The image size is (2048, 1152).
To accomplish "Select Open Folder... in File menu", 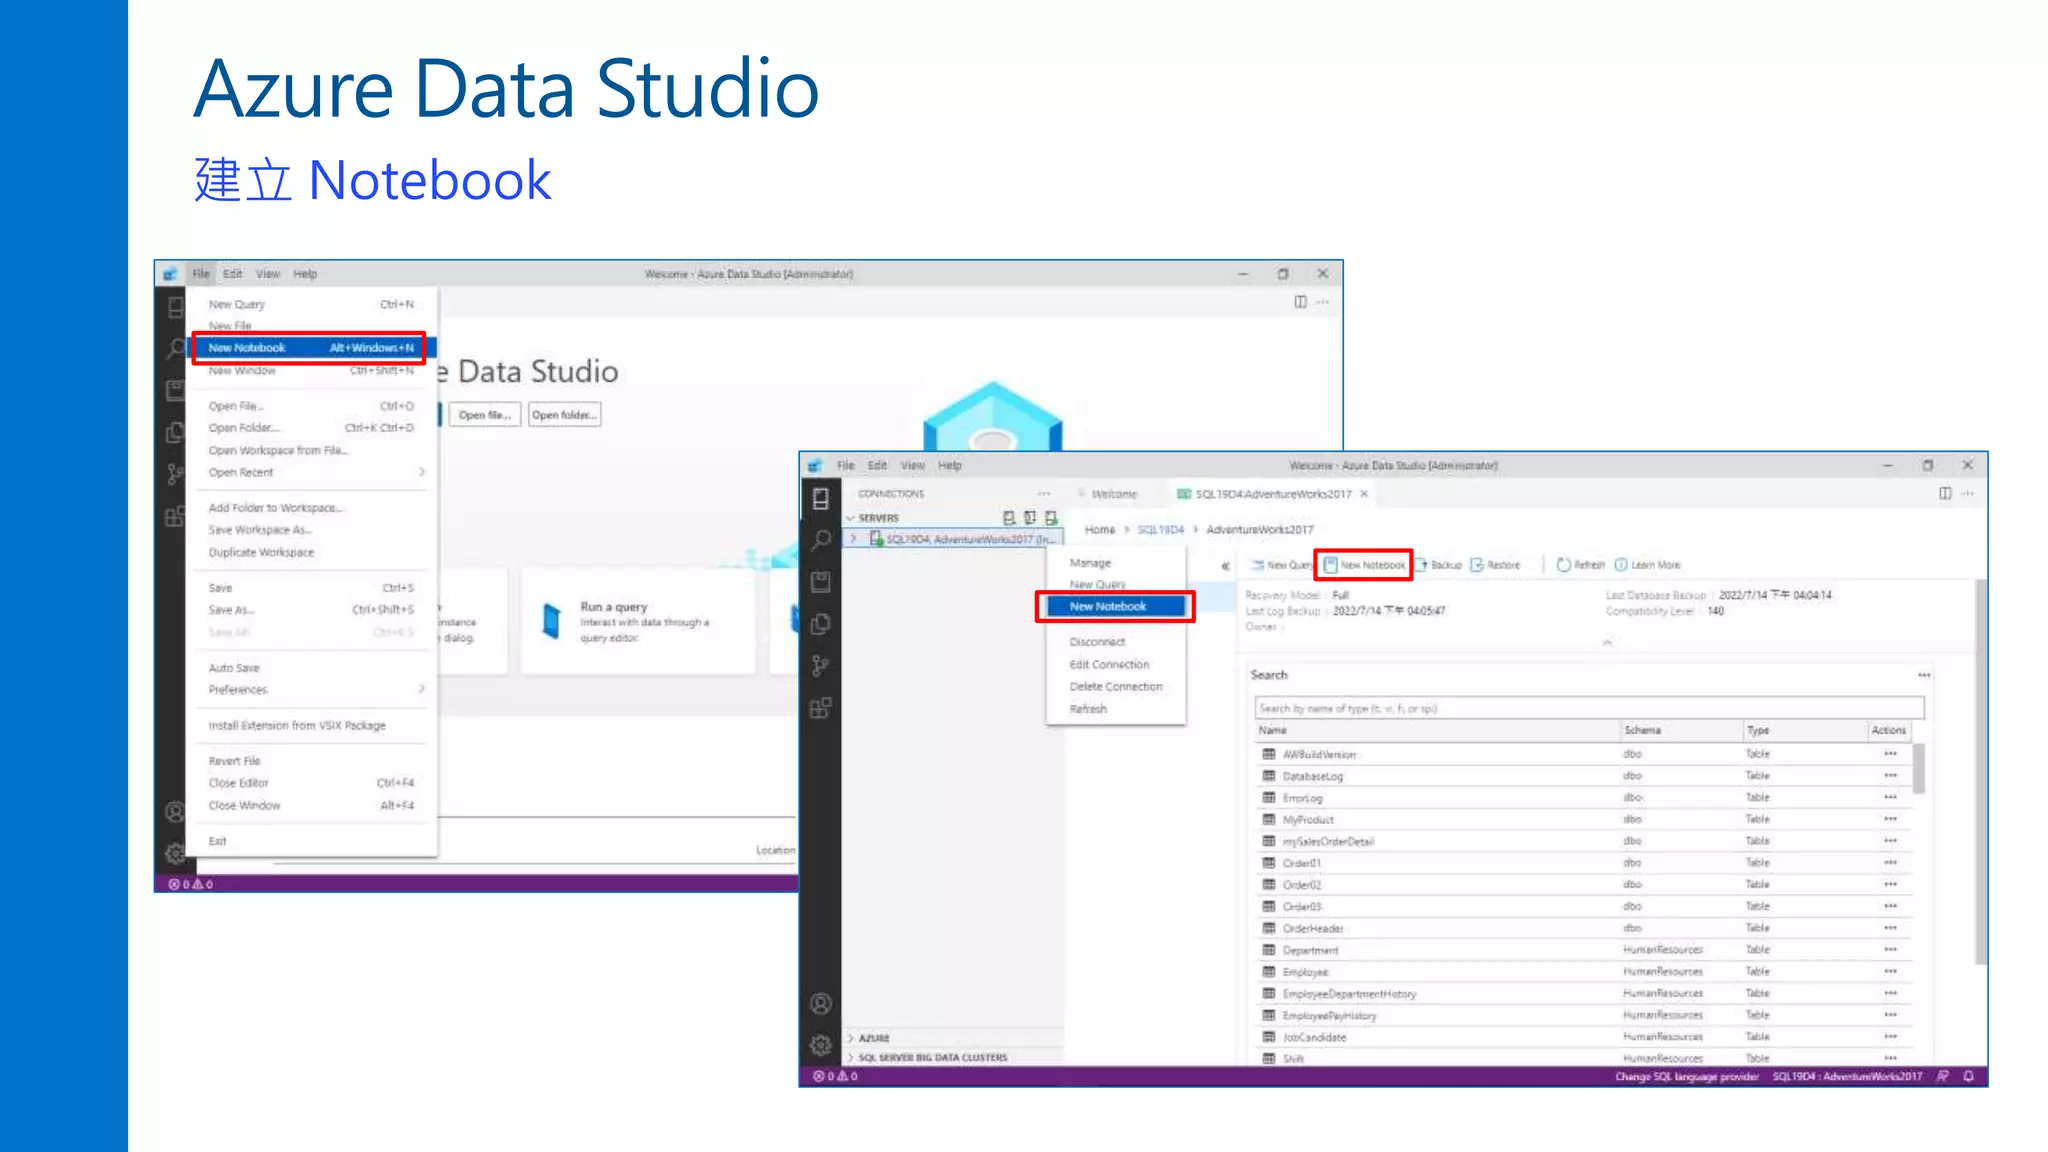I will click(x=310, y=428).
